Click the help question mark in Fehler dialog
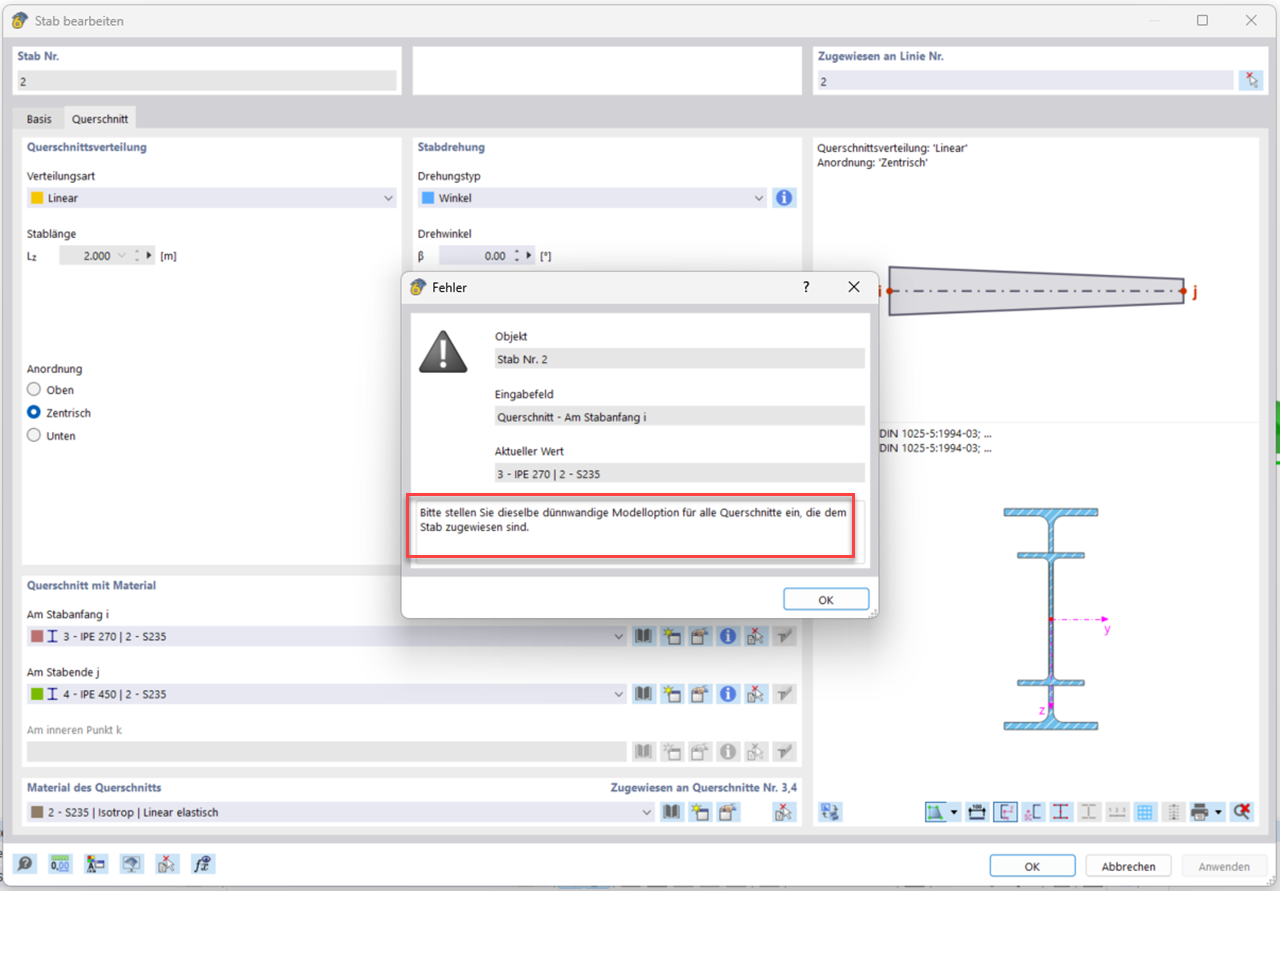Screen dimensions: 1280x961 tap(806, 287)
